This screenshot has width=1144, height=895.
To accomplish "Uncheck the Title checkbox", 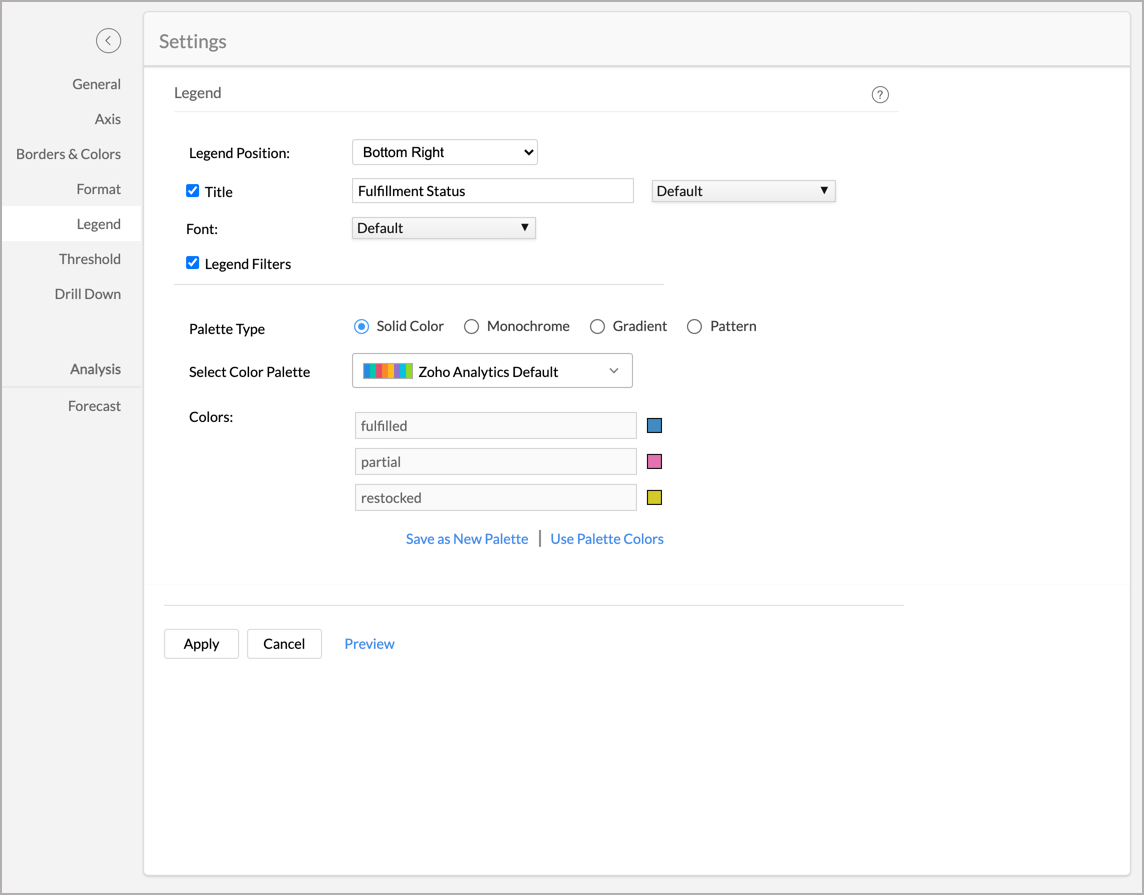I will click(193, 191).
